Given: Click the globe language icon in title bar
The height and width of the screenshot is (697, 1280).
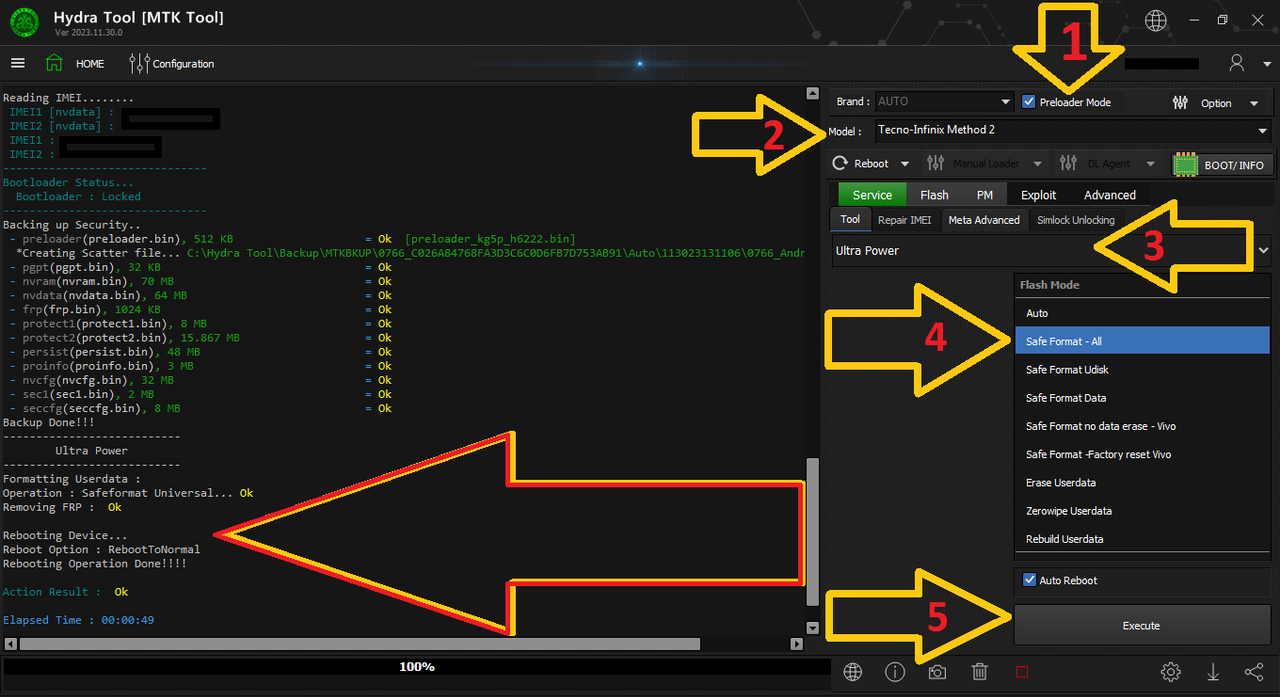Looking at the screenshot, I should 1156,20.
